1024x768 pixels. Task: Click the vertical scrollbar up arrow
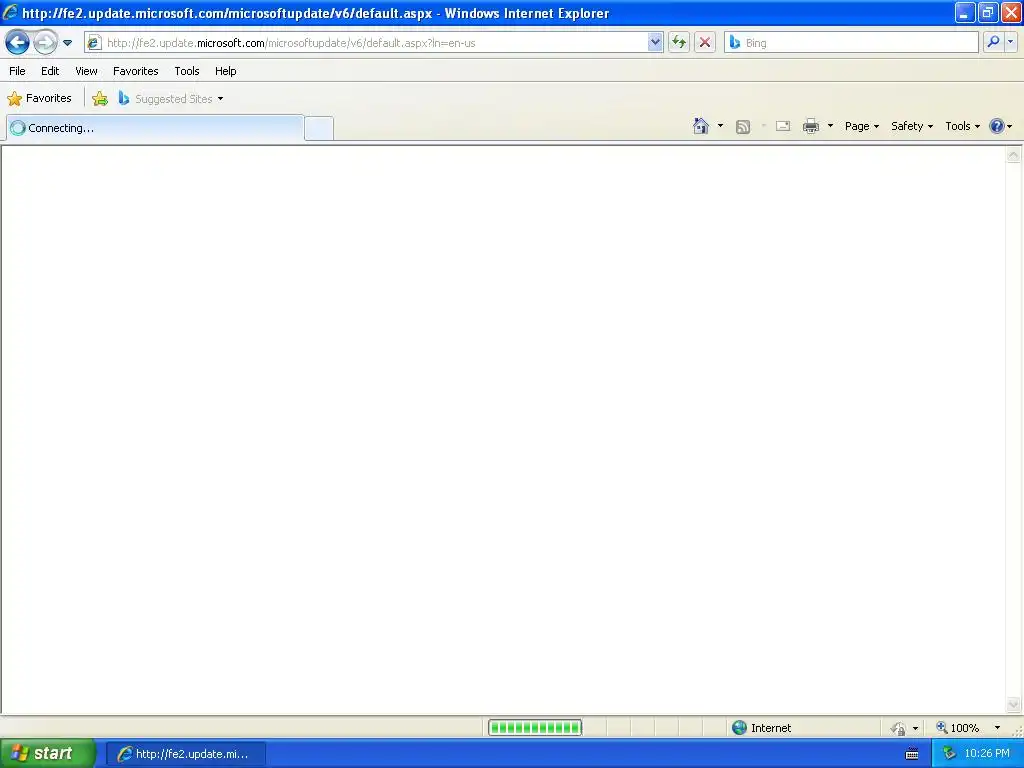(x=1014, y=155)
